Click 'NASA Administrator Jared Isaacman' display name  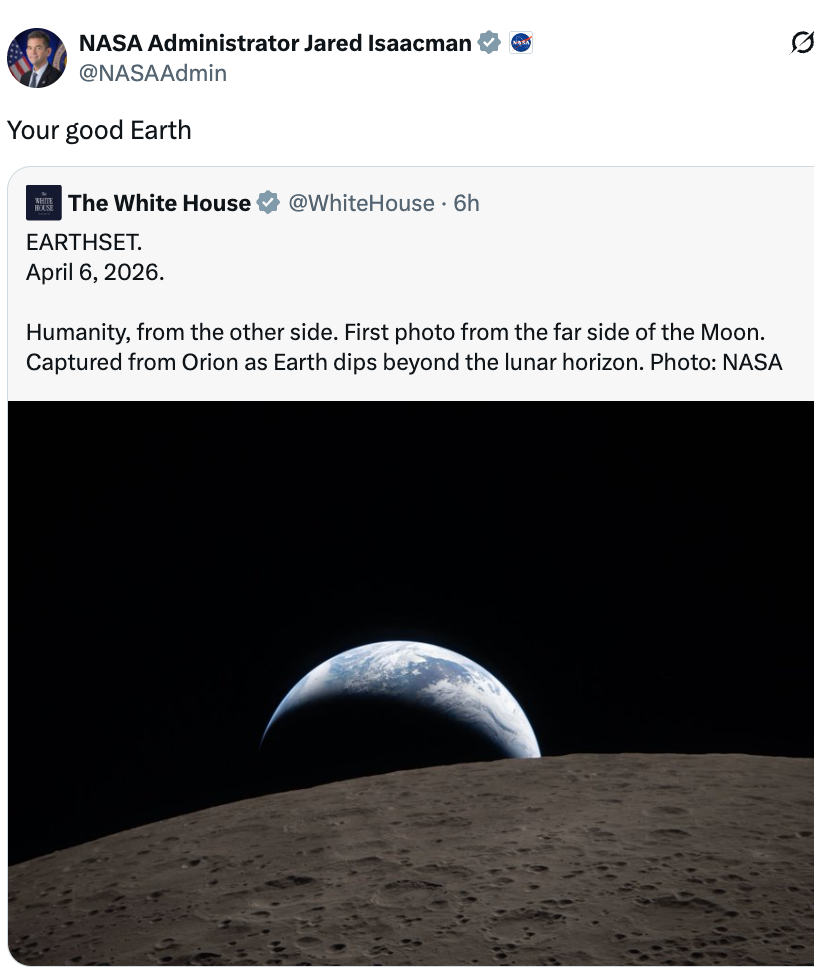tap(275, 42)
